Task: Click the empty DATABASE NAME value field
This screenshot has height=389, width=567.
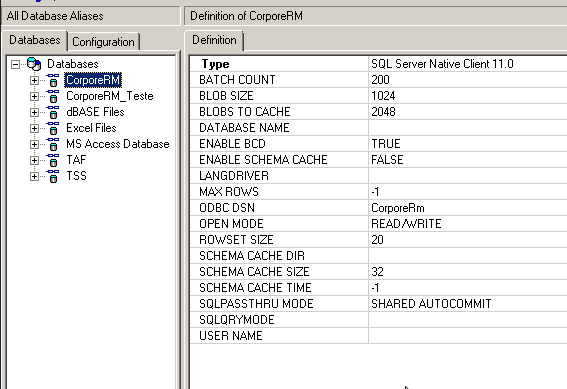Action: coord(468,128)
